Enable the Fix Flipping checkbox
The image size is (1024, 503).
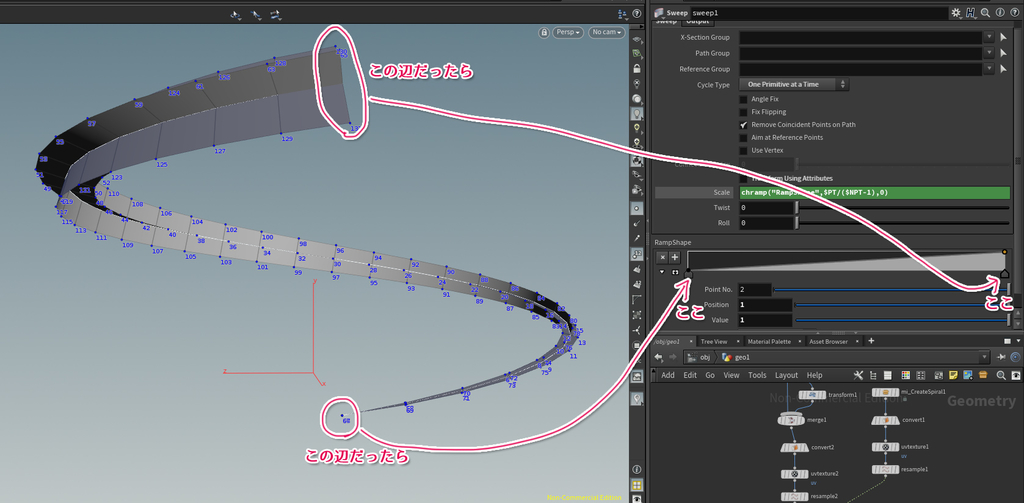(x=743, y=112)
